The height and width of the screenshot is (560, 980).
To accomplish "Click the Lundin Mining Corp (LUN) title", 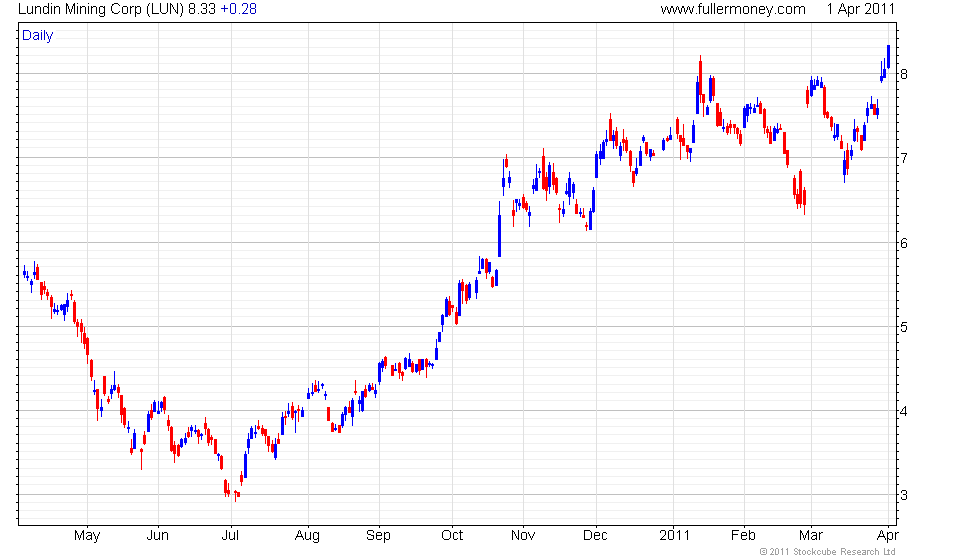I will (x=101, y=9).
